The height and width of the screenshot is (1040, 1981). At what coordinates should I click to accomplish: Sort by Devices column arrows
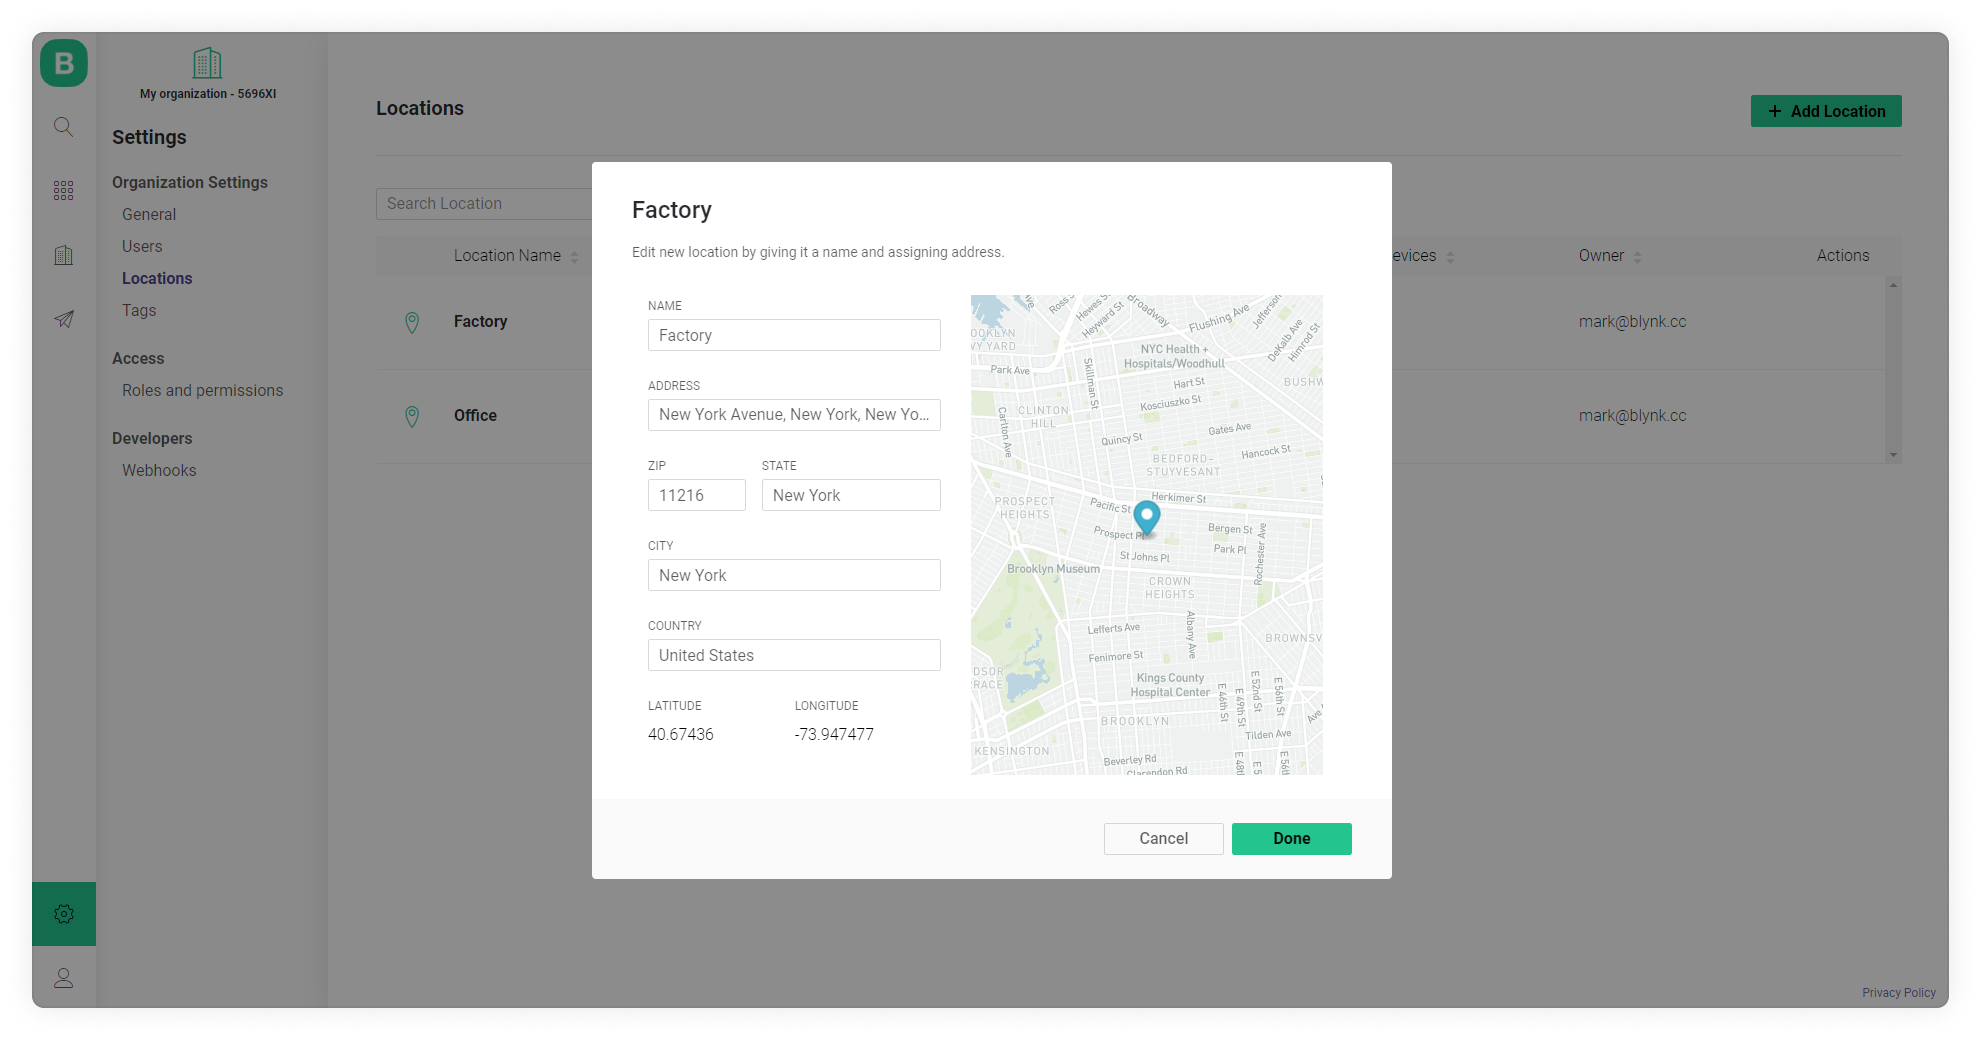click(x=1450, y=257)
